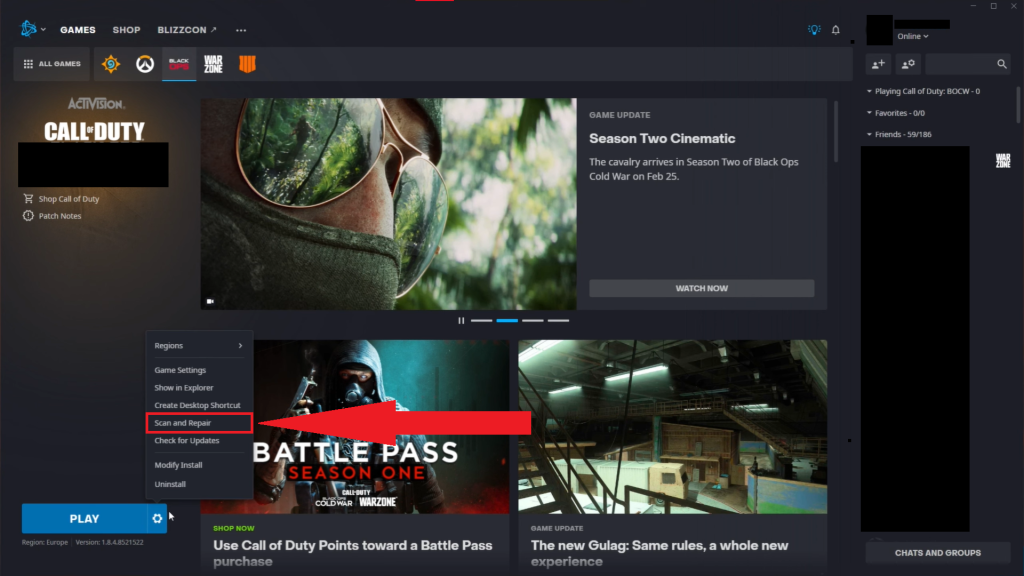
Task: Click the blue Play button
Action: pos(84,519)
